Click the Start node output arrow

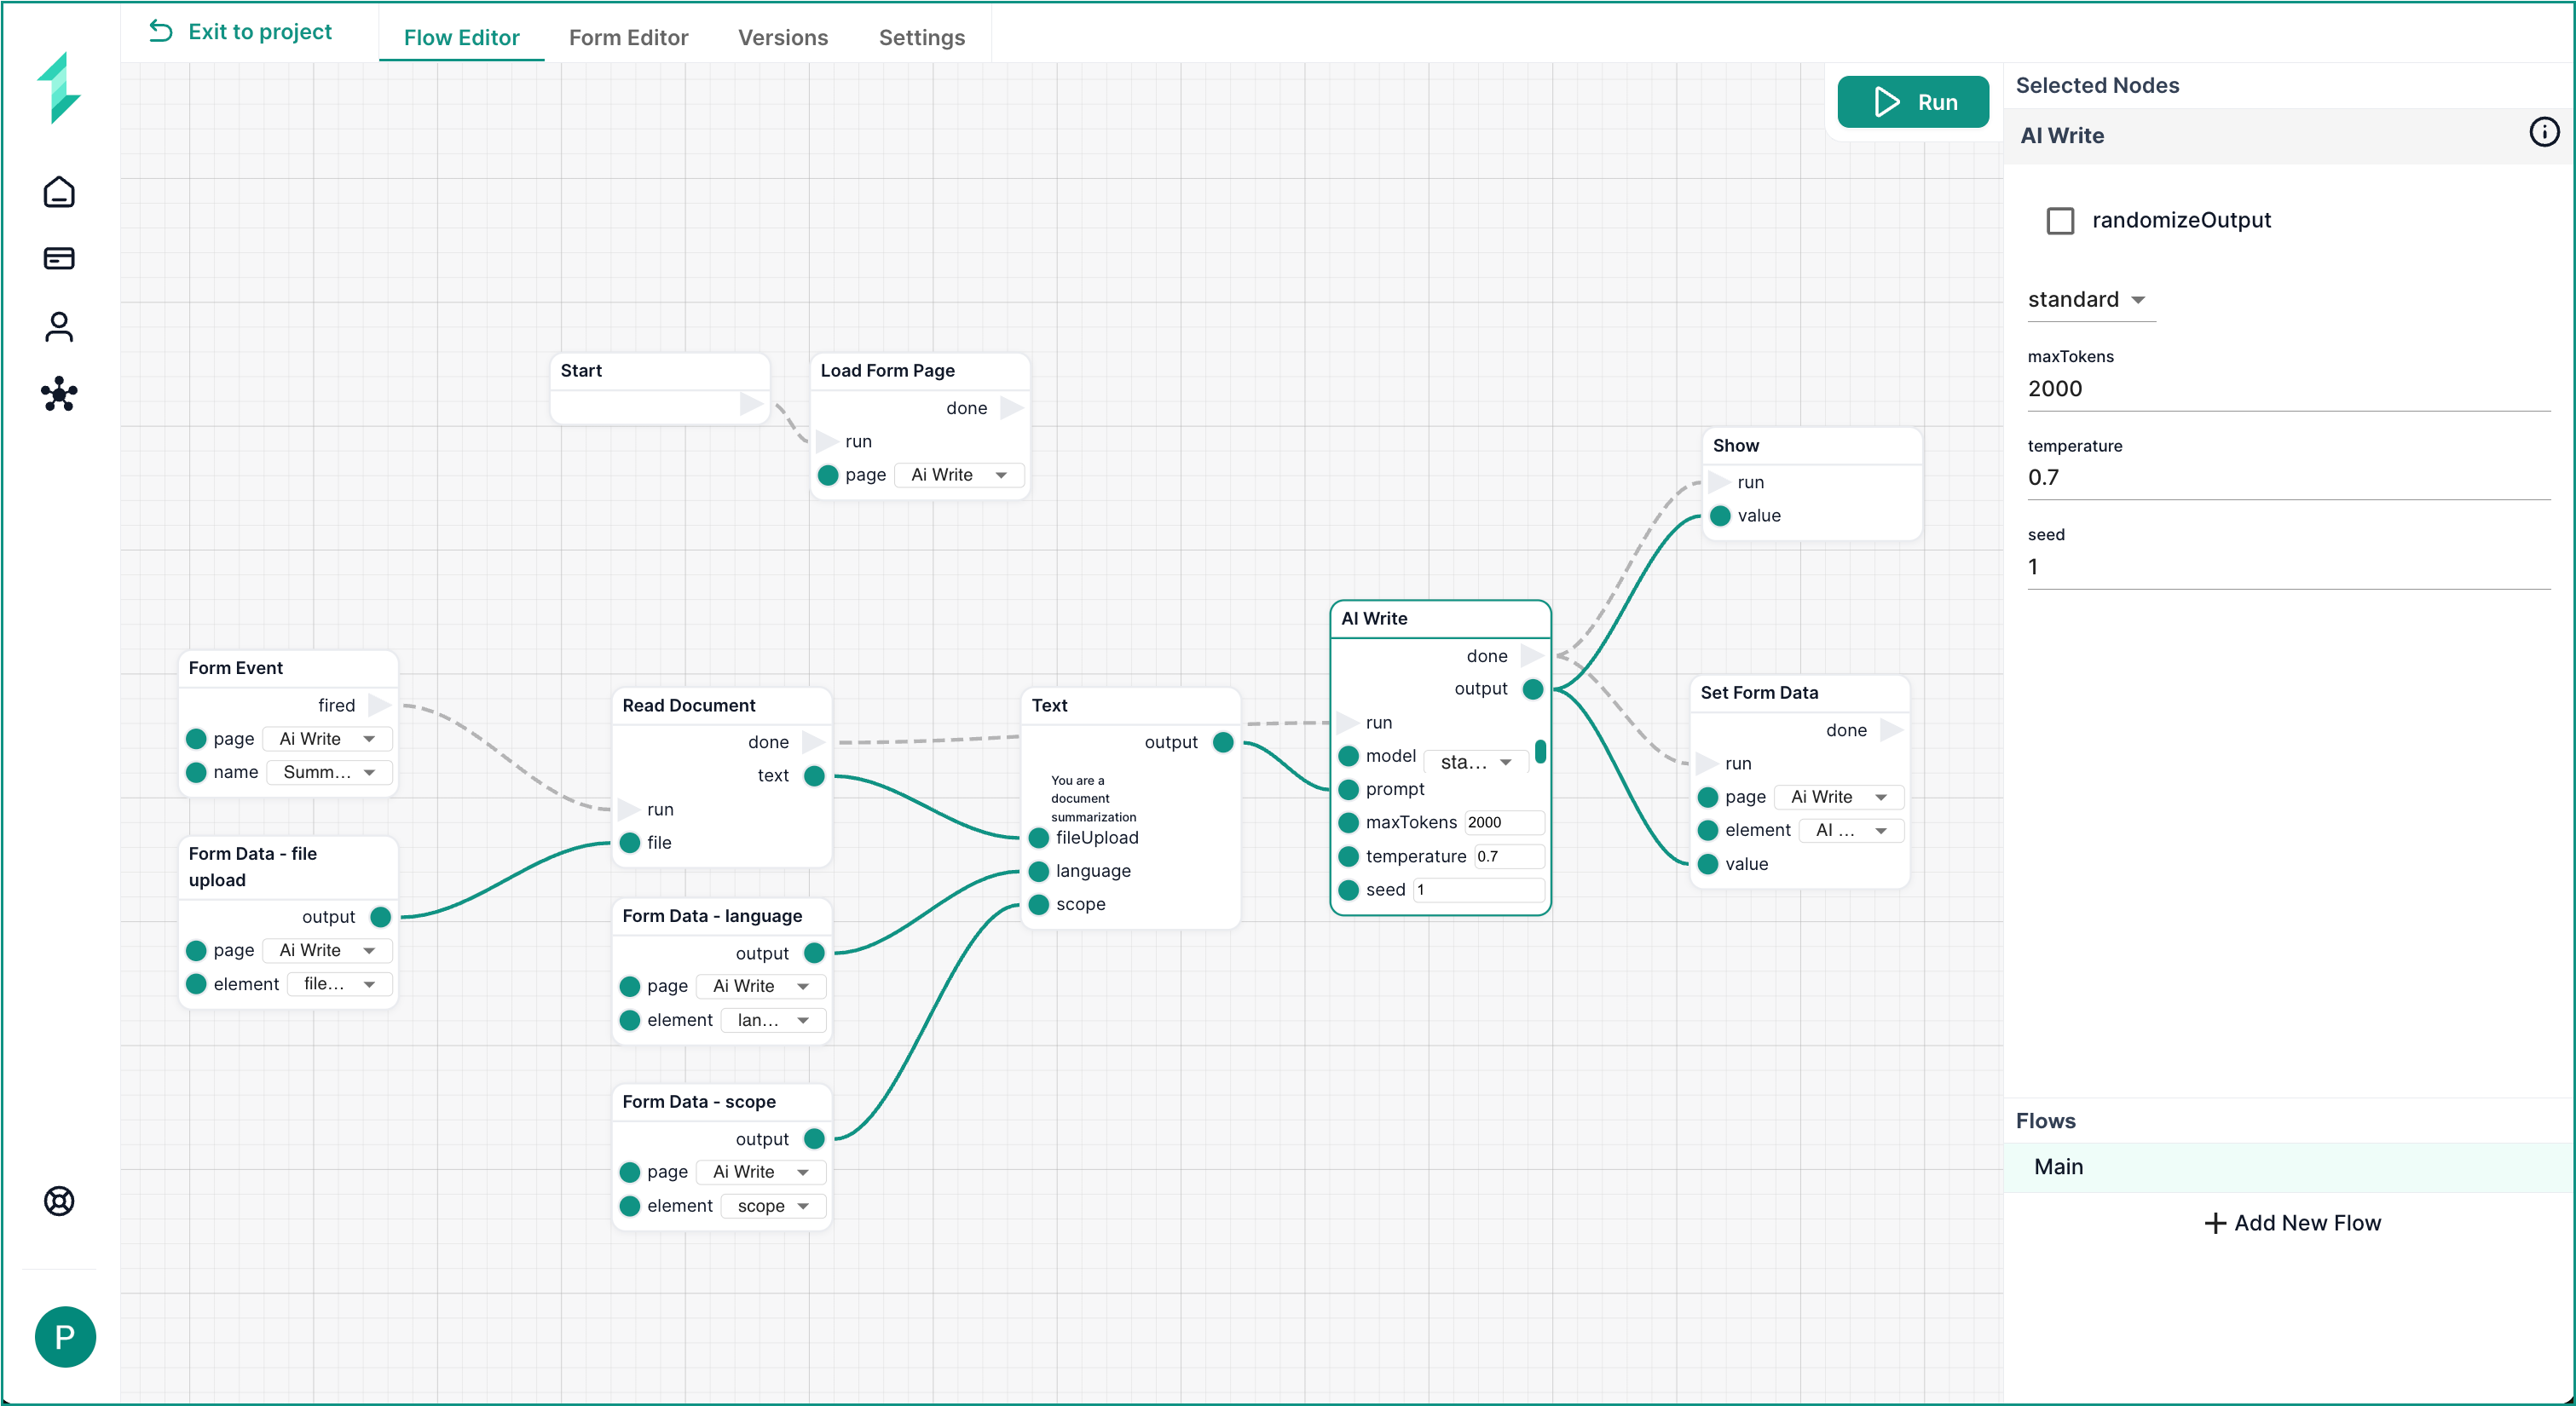point(751,404)
